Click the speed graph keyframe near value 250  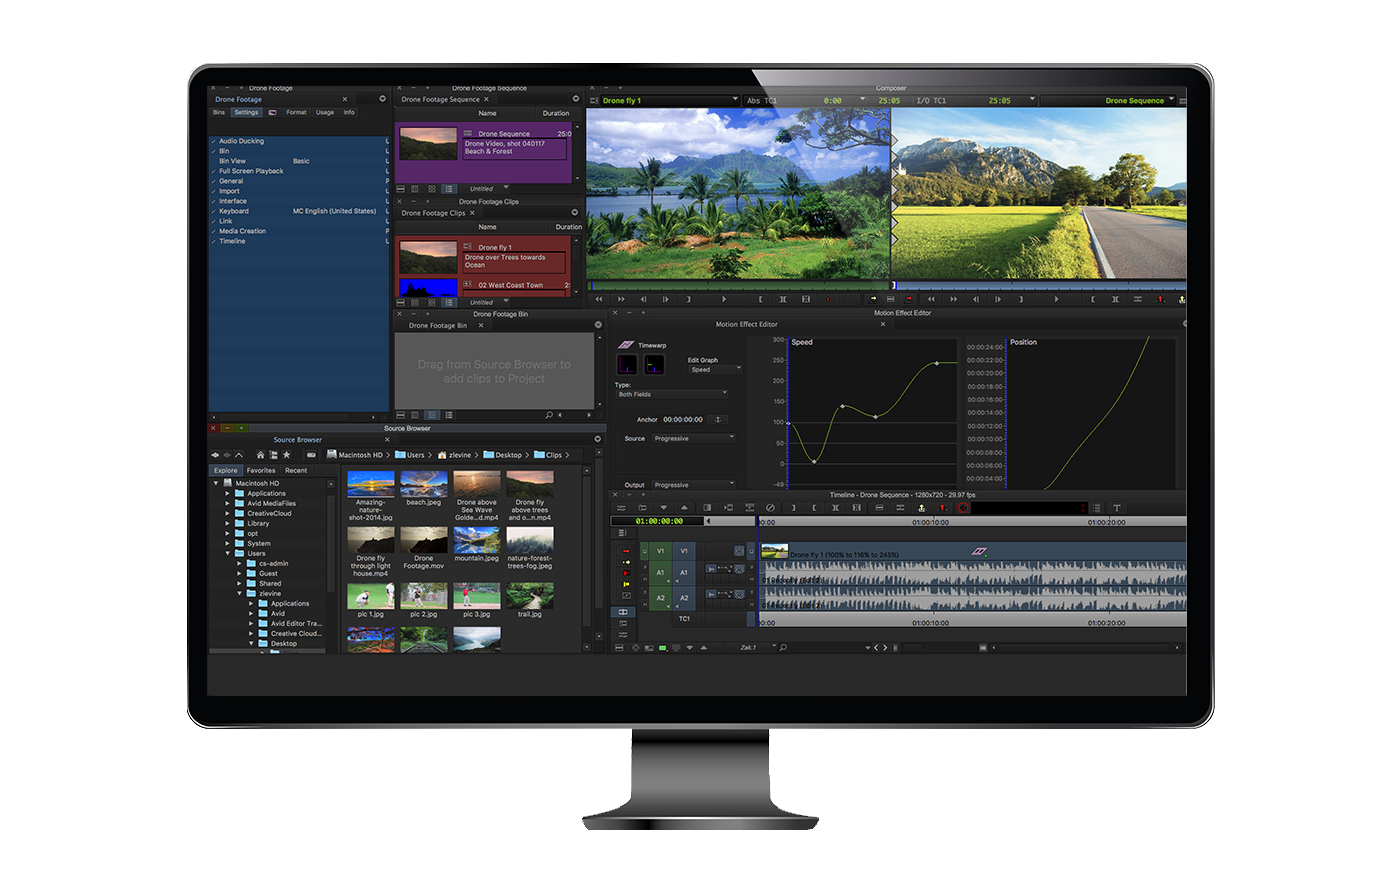point(937,363)
